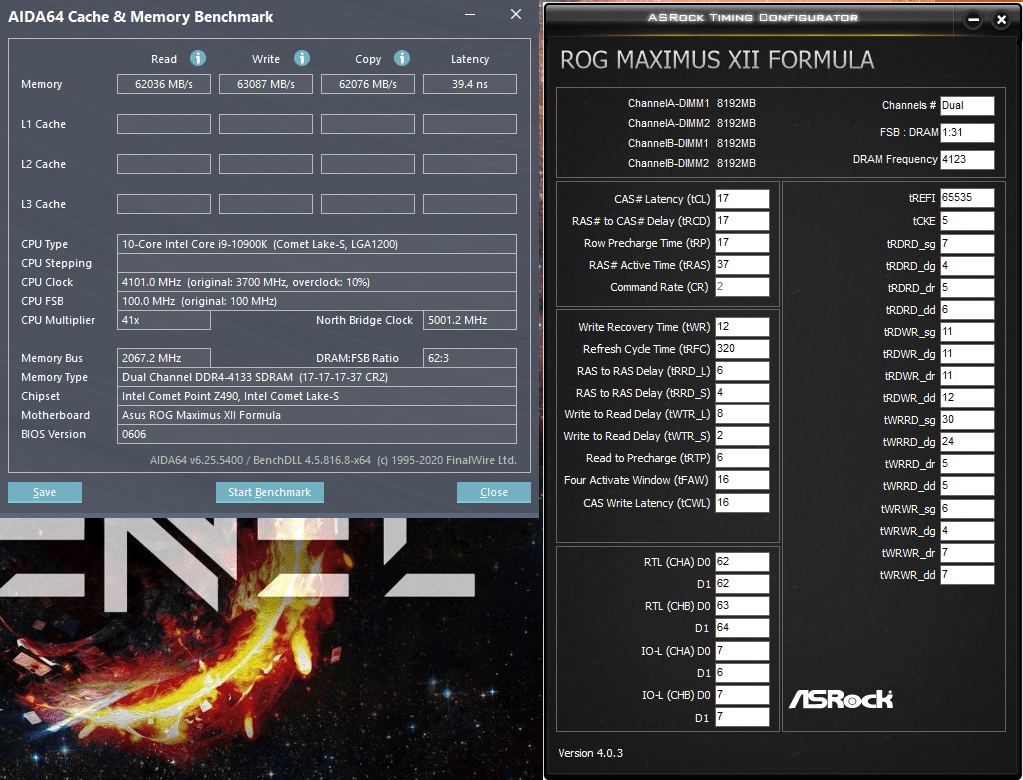This screenshot has height=780, width=1023.
Task: Click the L1 Cache Read empty field
Action: (x=164, y=124)
